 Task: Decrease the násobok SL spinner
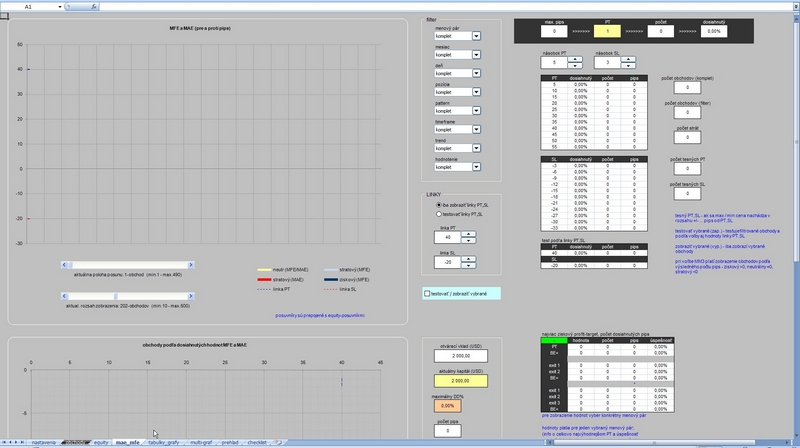point(628,66)
